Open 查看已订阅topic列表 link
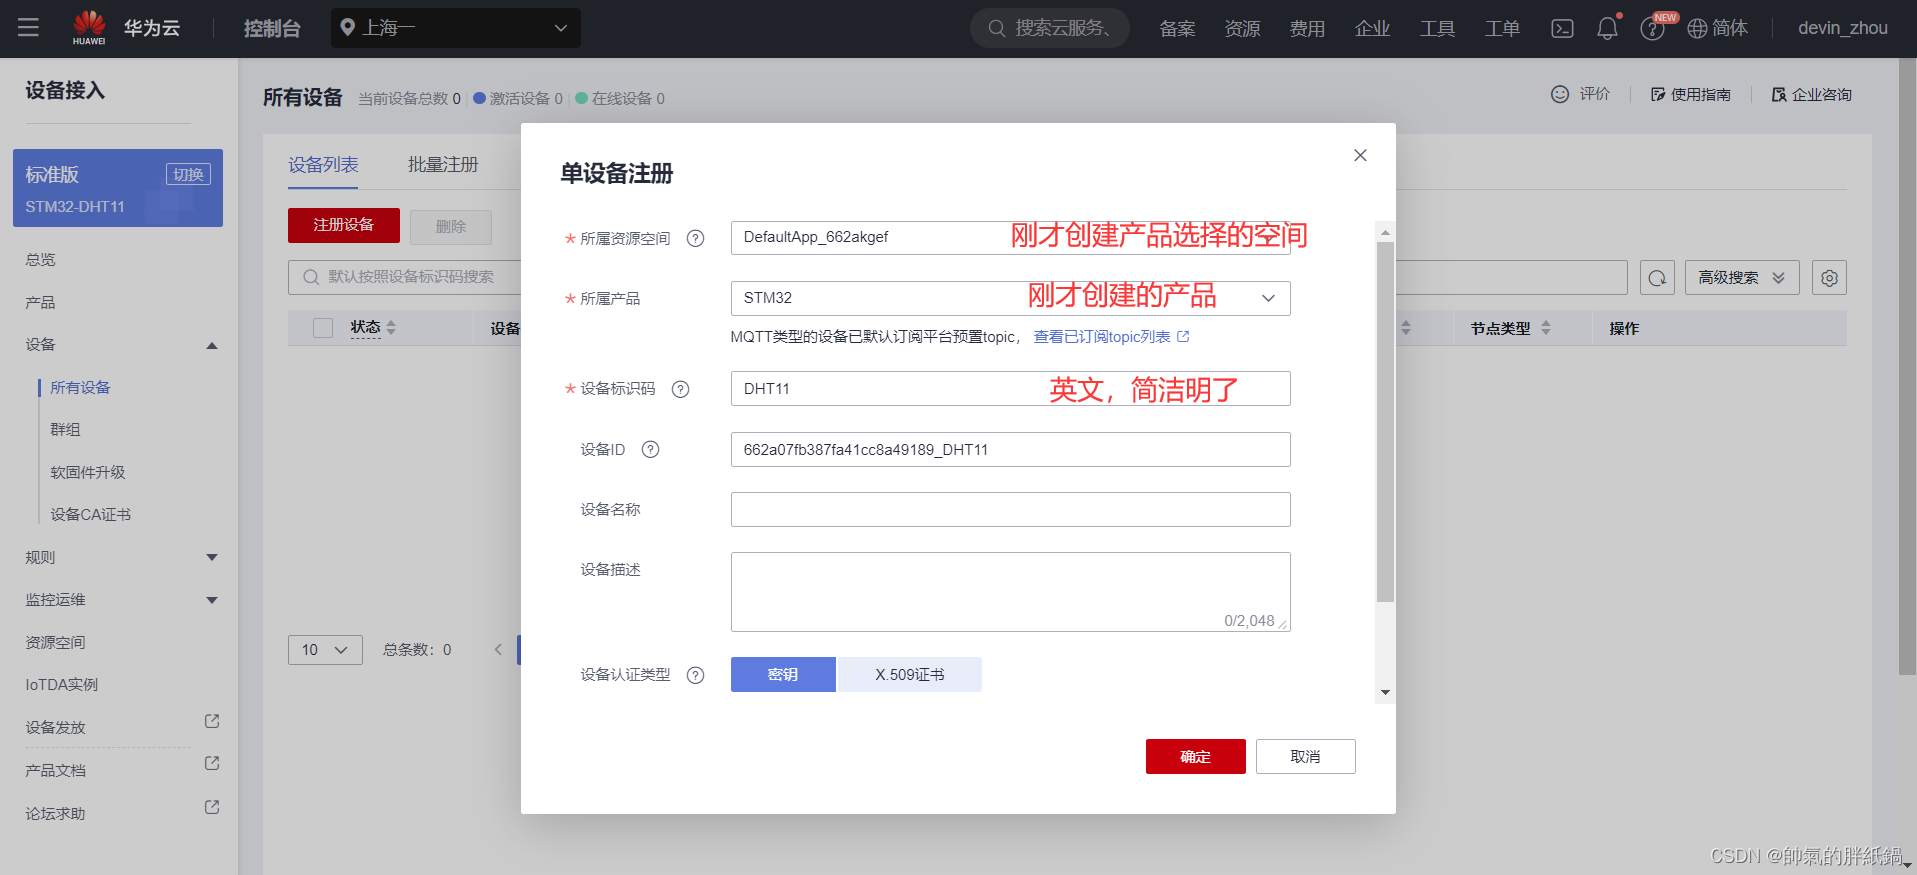1917x875 pixels. click(x=1112, y=337)
